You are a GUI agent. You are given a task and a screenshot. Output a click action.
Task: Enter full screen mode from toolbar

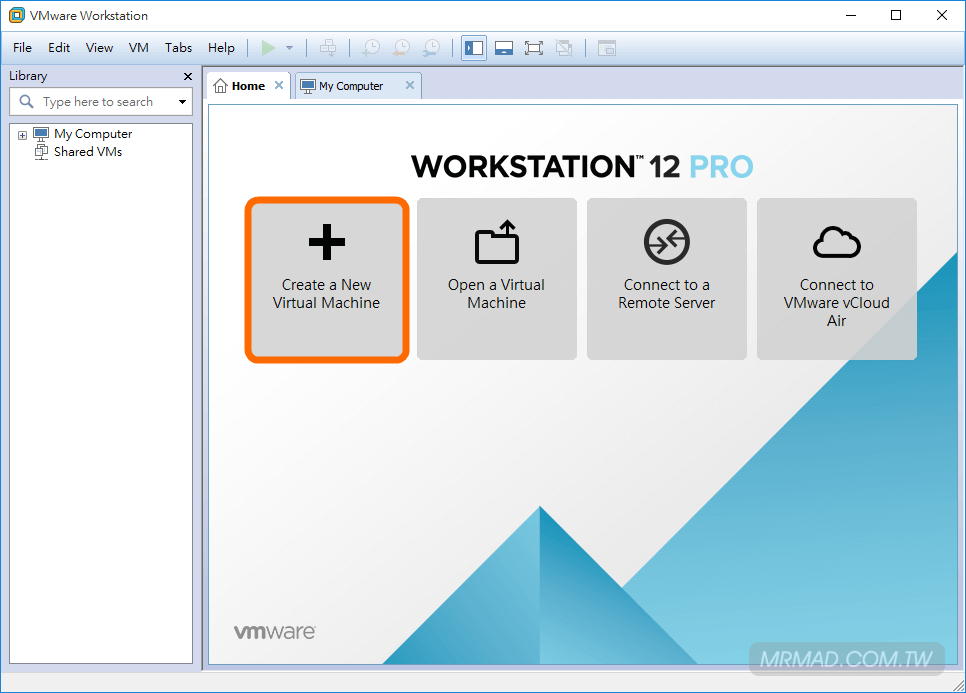point(534,48)
